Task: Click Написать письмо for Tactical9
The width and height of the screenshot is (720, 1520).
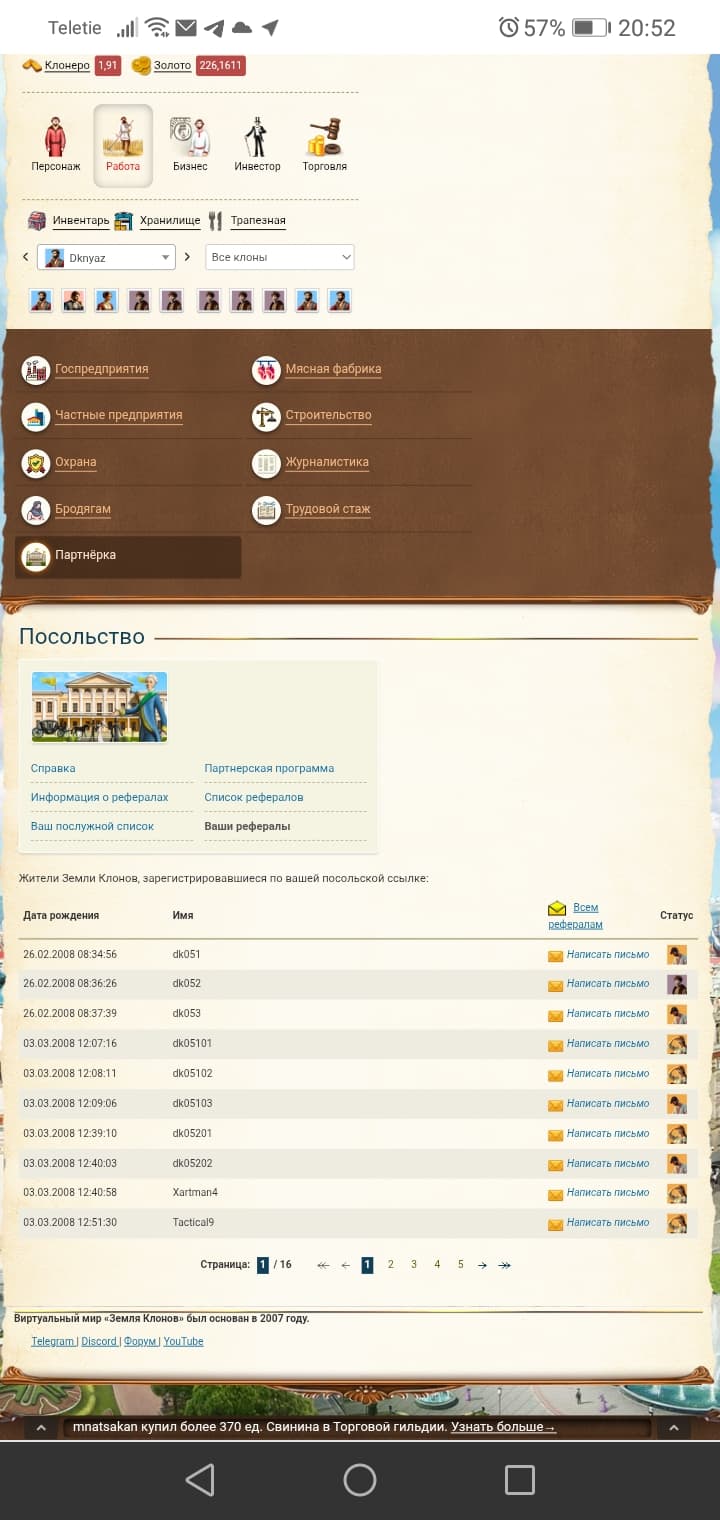Action: click(607, 1223)
